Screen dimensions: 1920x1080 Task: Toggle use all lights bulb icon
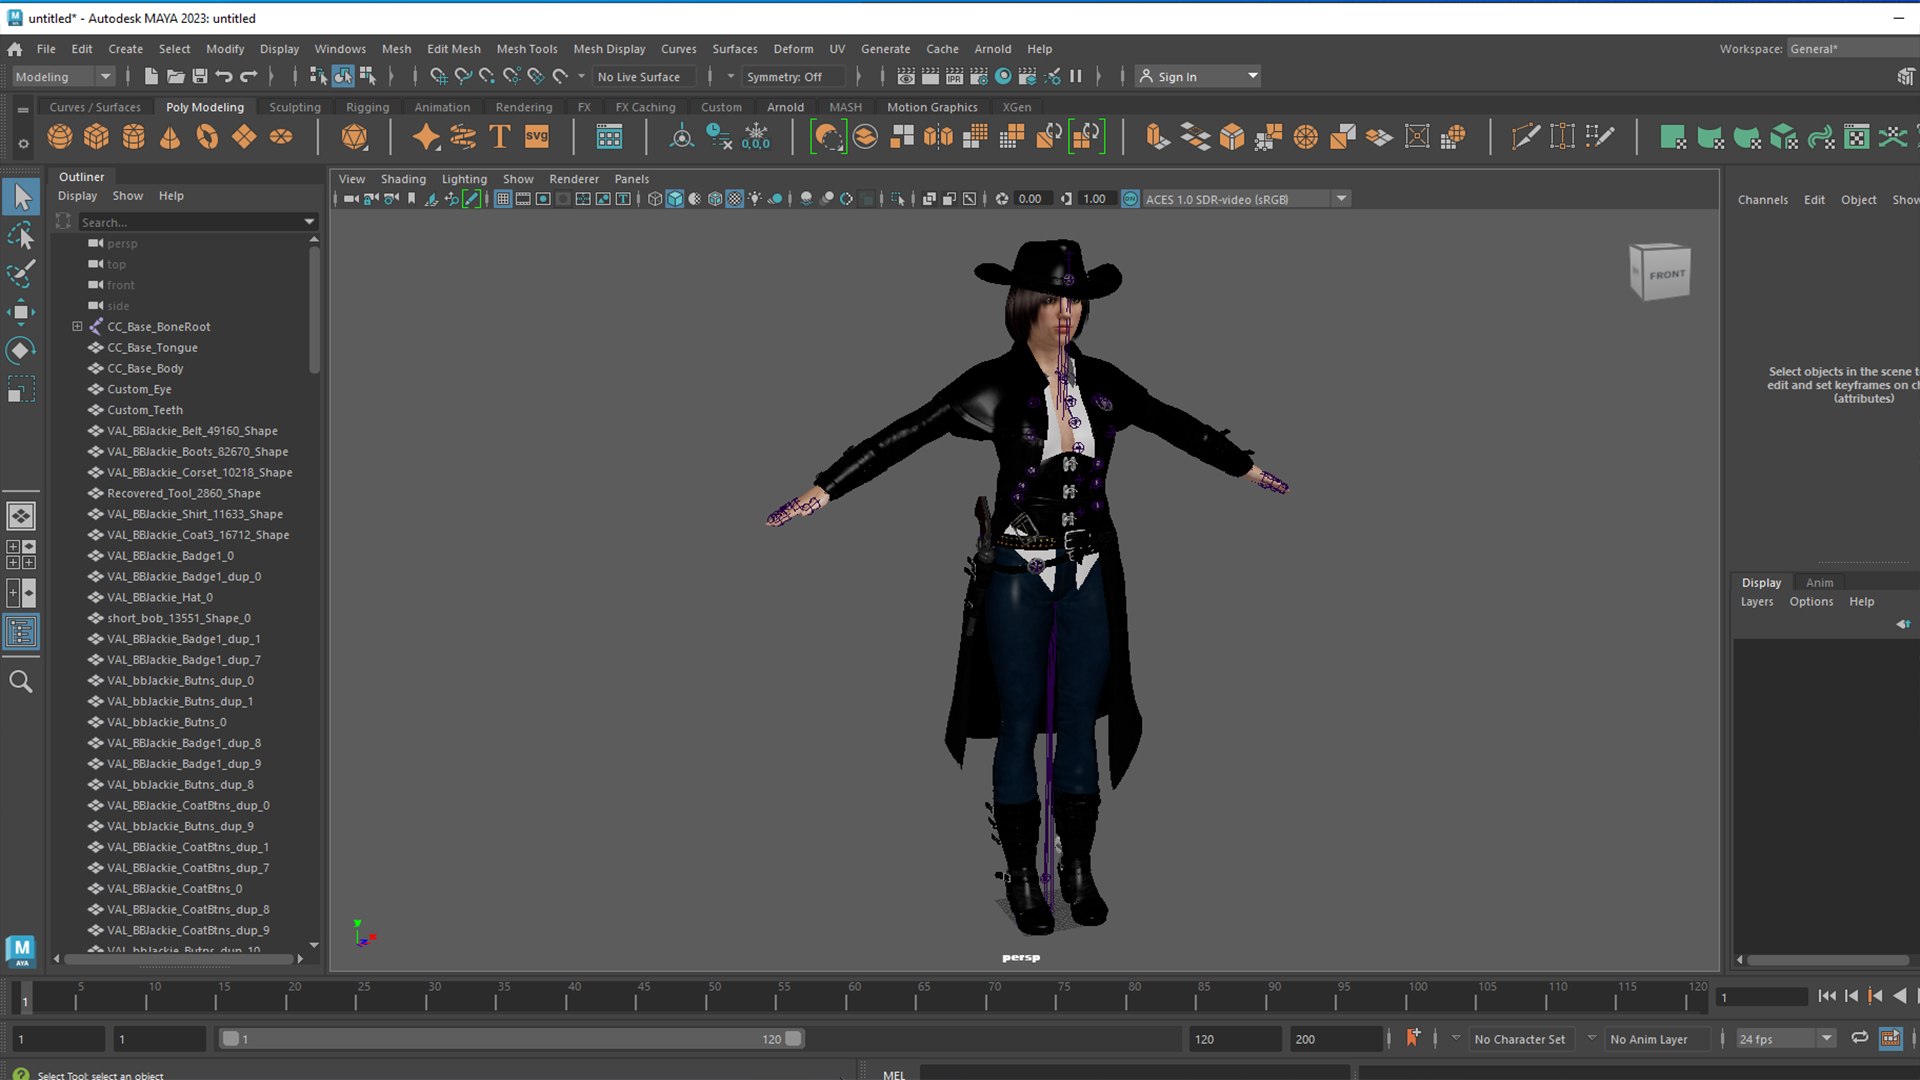pos(755,199)
